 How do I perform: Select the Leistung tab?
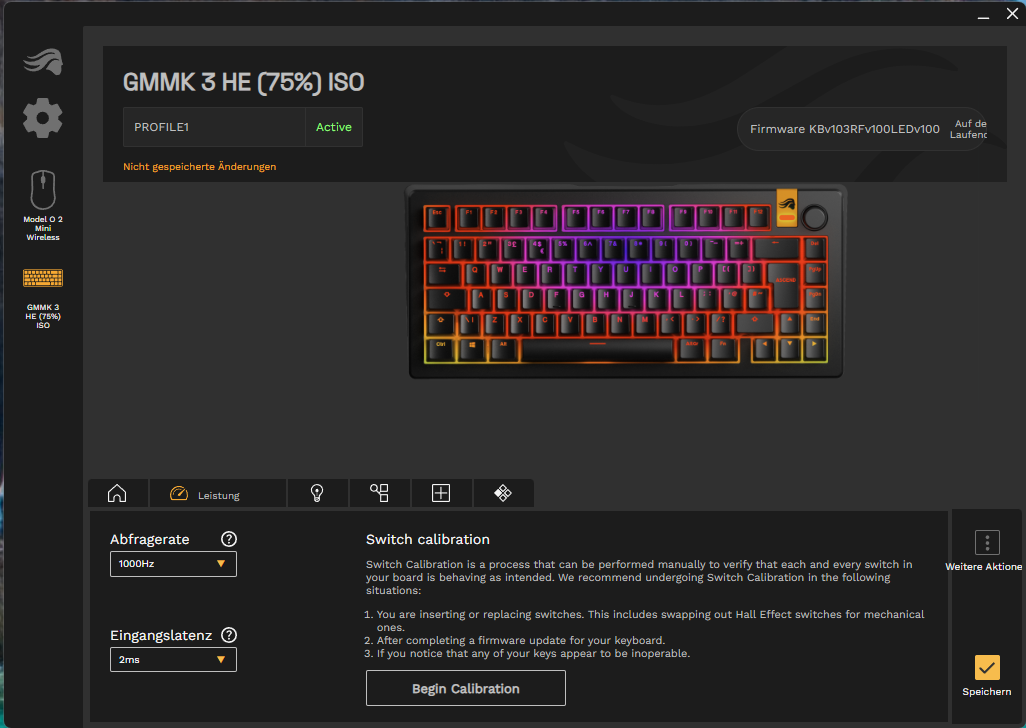pos(218,493)
